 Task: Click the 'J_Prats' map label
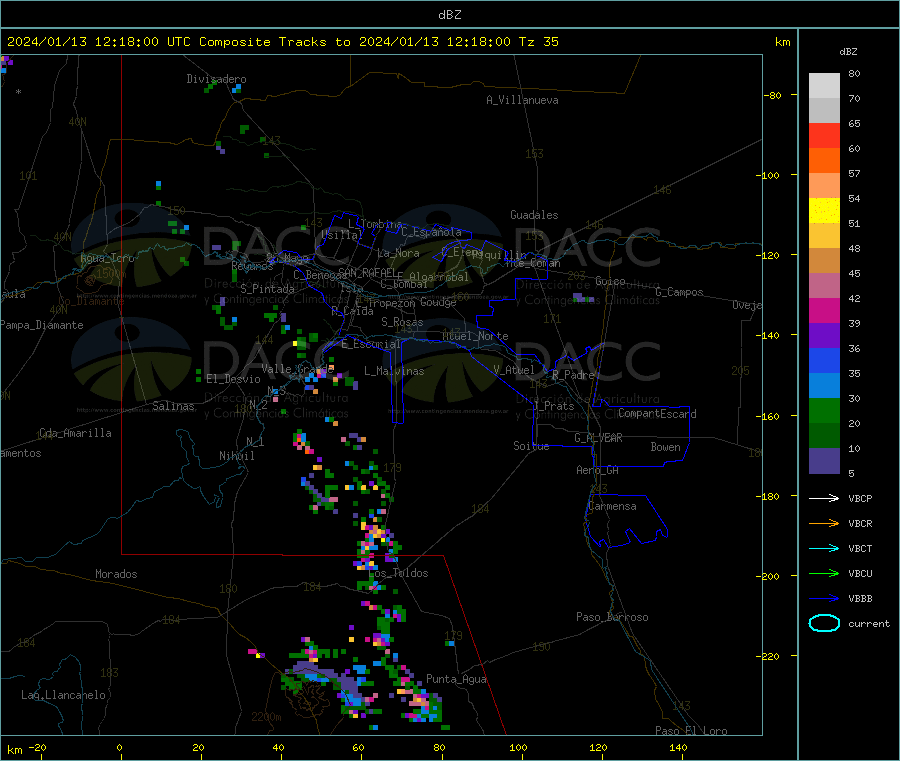[x=553, y=406]
